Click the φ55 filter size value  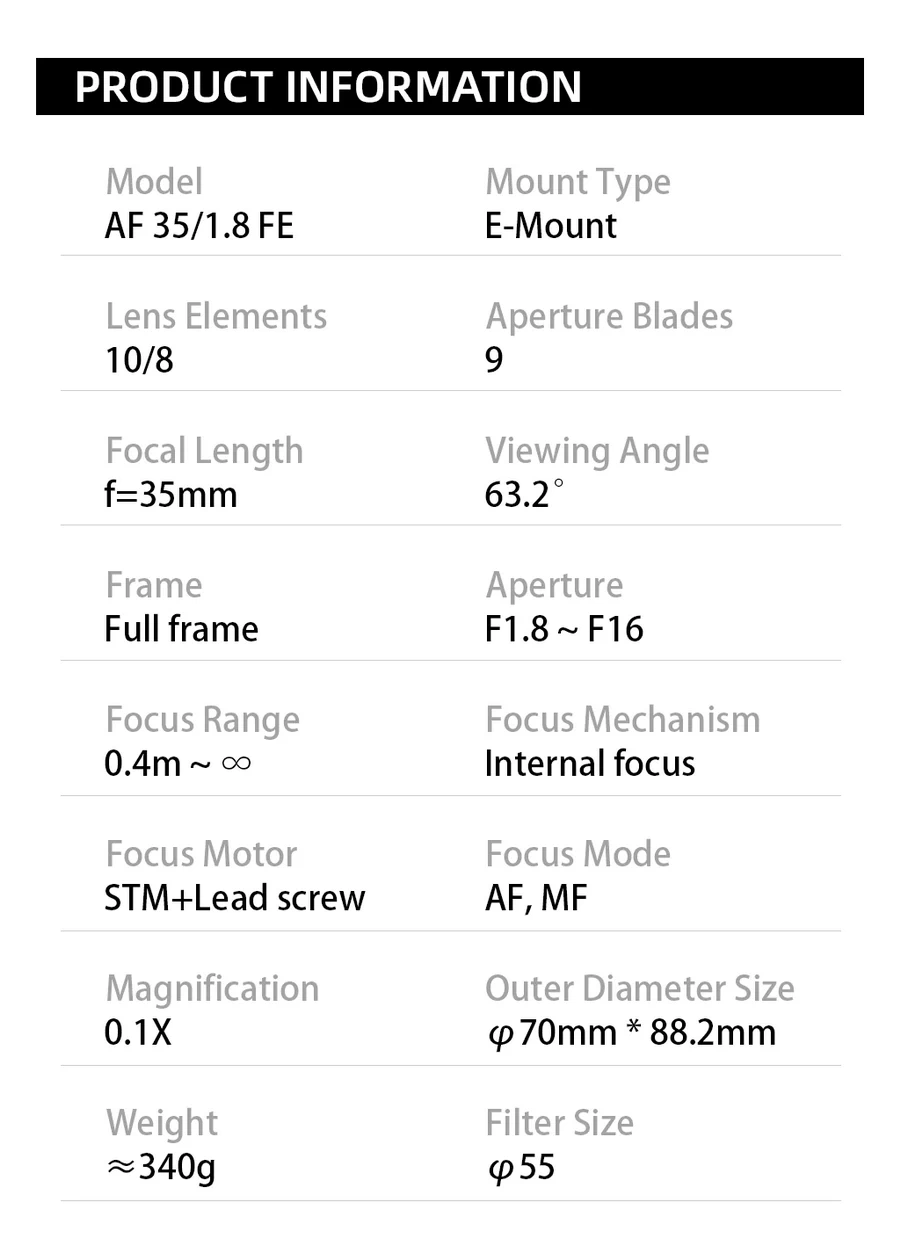point(520,1167)
